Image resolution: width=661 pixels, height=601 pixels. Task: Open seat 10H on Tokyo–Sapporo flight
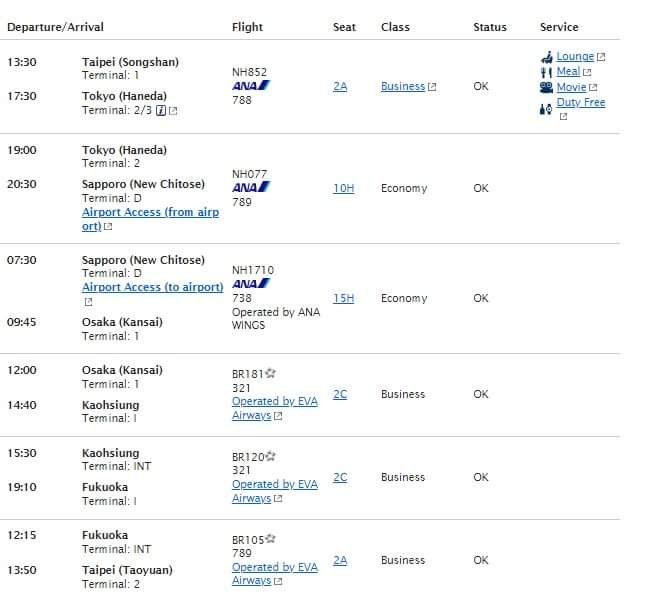[343, 188]
